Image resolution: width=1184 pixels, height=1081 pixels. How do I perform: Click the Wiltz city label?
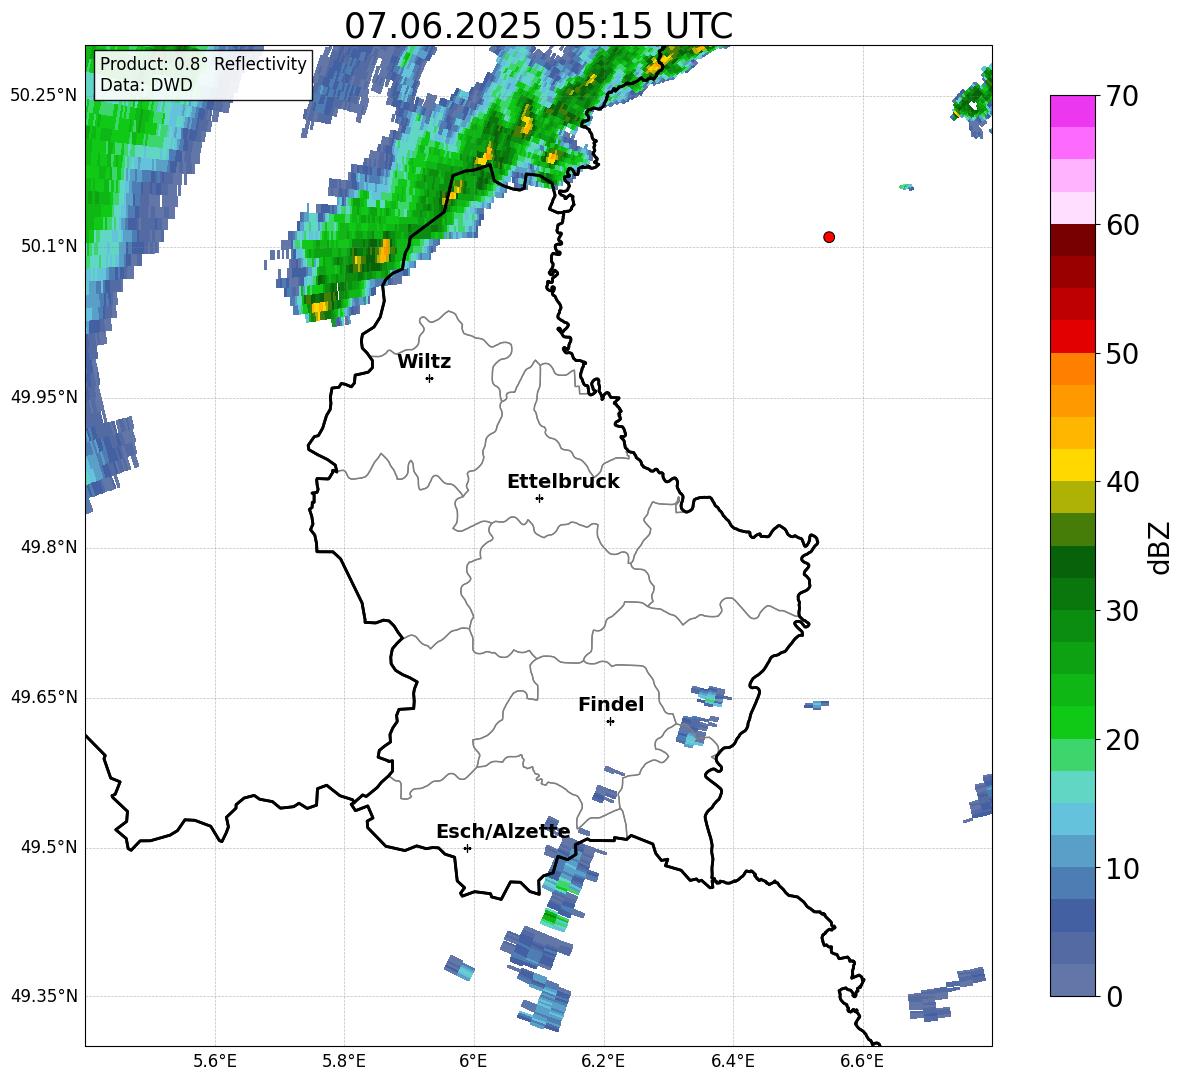424,362
